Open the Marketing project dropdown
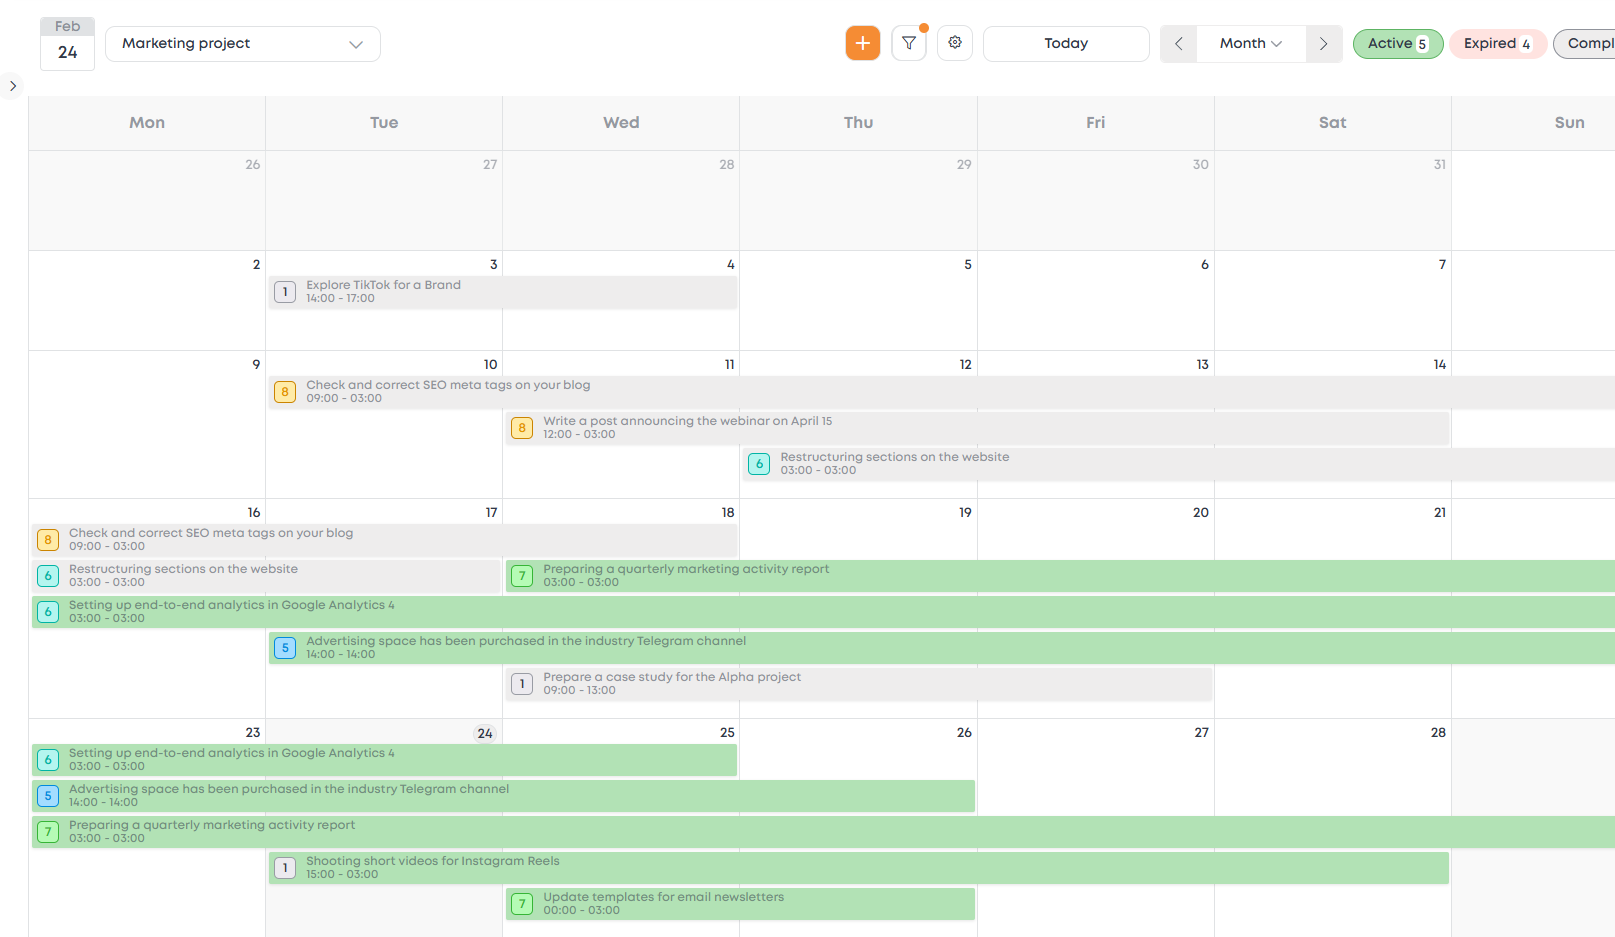Image resolution: width=1615 pixels, height=937 pixels. pyautogui.click(x=242, y=44)
